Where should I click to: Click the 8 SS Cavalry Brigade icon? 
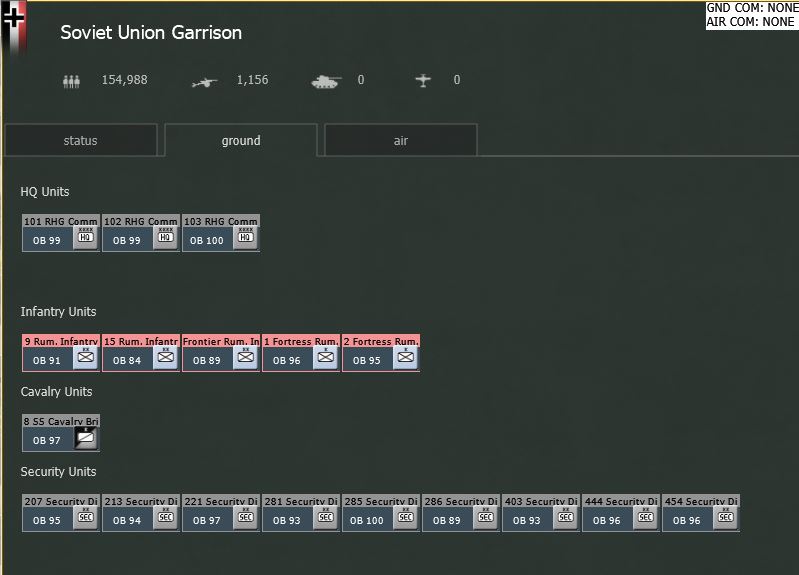tap(86, 438)
